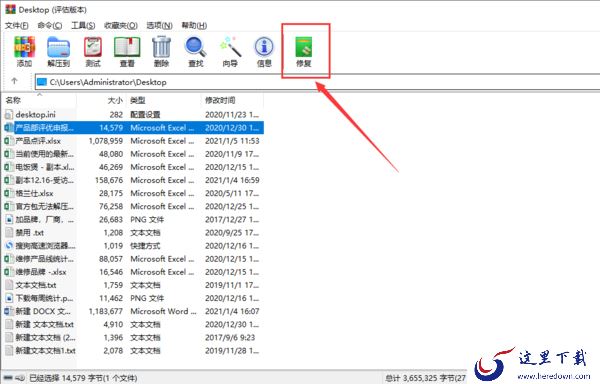This screenshot has height=384, width=600.
Task: Click the Excel icon beside 产品点评.xlsx
Action: [8, 141]
